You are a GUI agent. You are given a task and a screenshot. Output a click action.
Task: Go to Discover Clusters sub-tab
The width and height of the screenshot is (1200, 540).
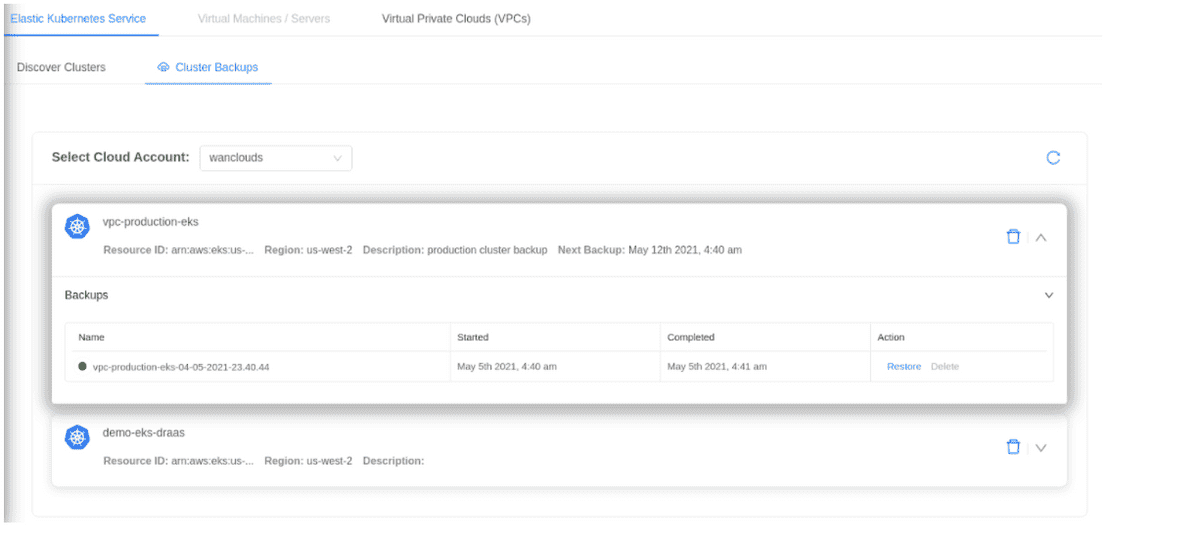(61, 68)
